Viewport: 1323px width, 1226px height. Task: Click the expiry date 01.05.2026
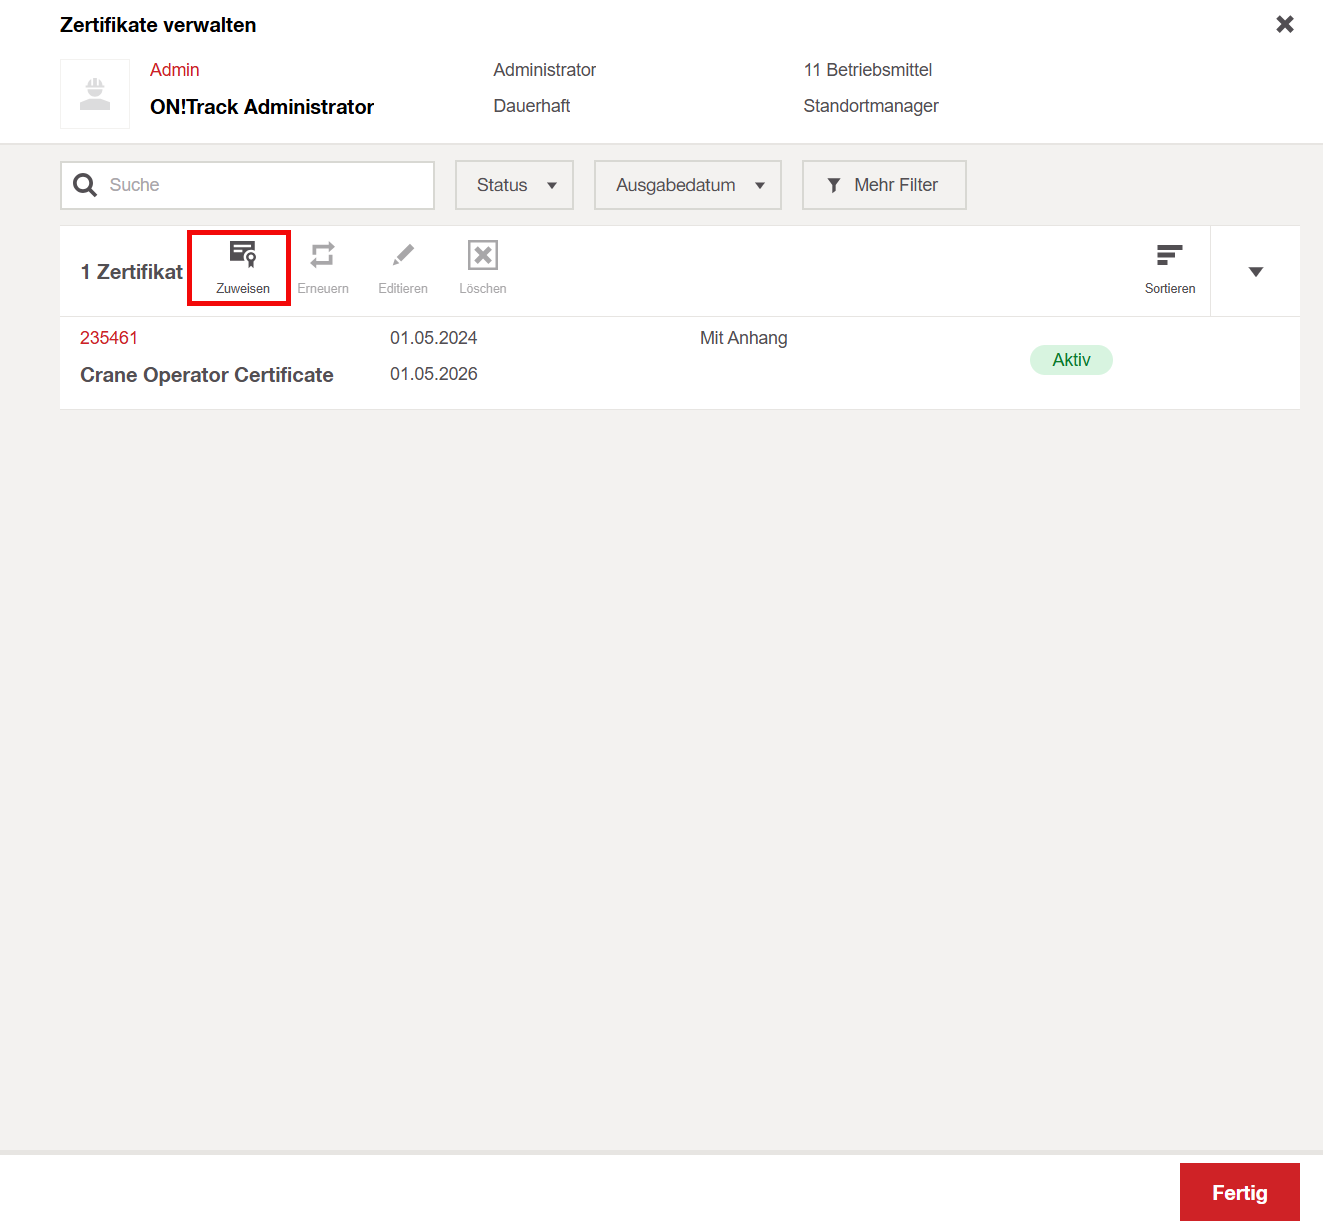[x=434, y=374]
